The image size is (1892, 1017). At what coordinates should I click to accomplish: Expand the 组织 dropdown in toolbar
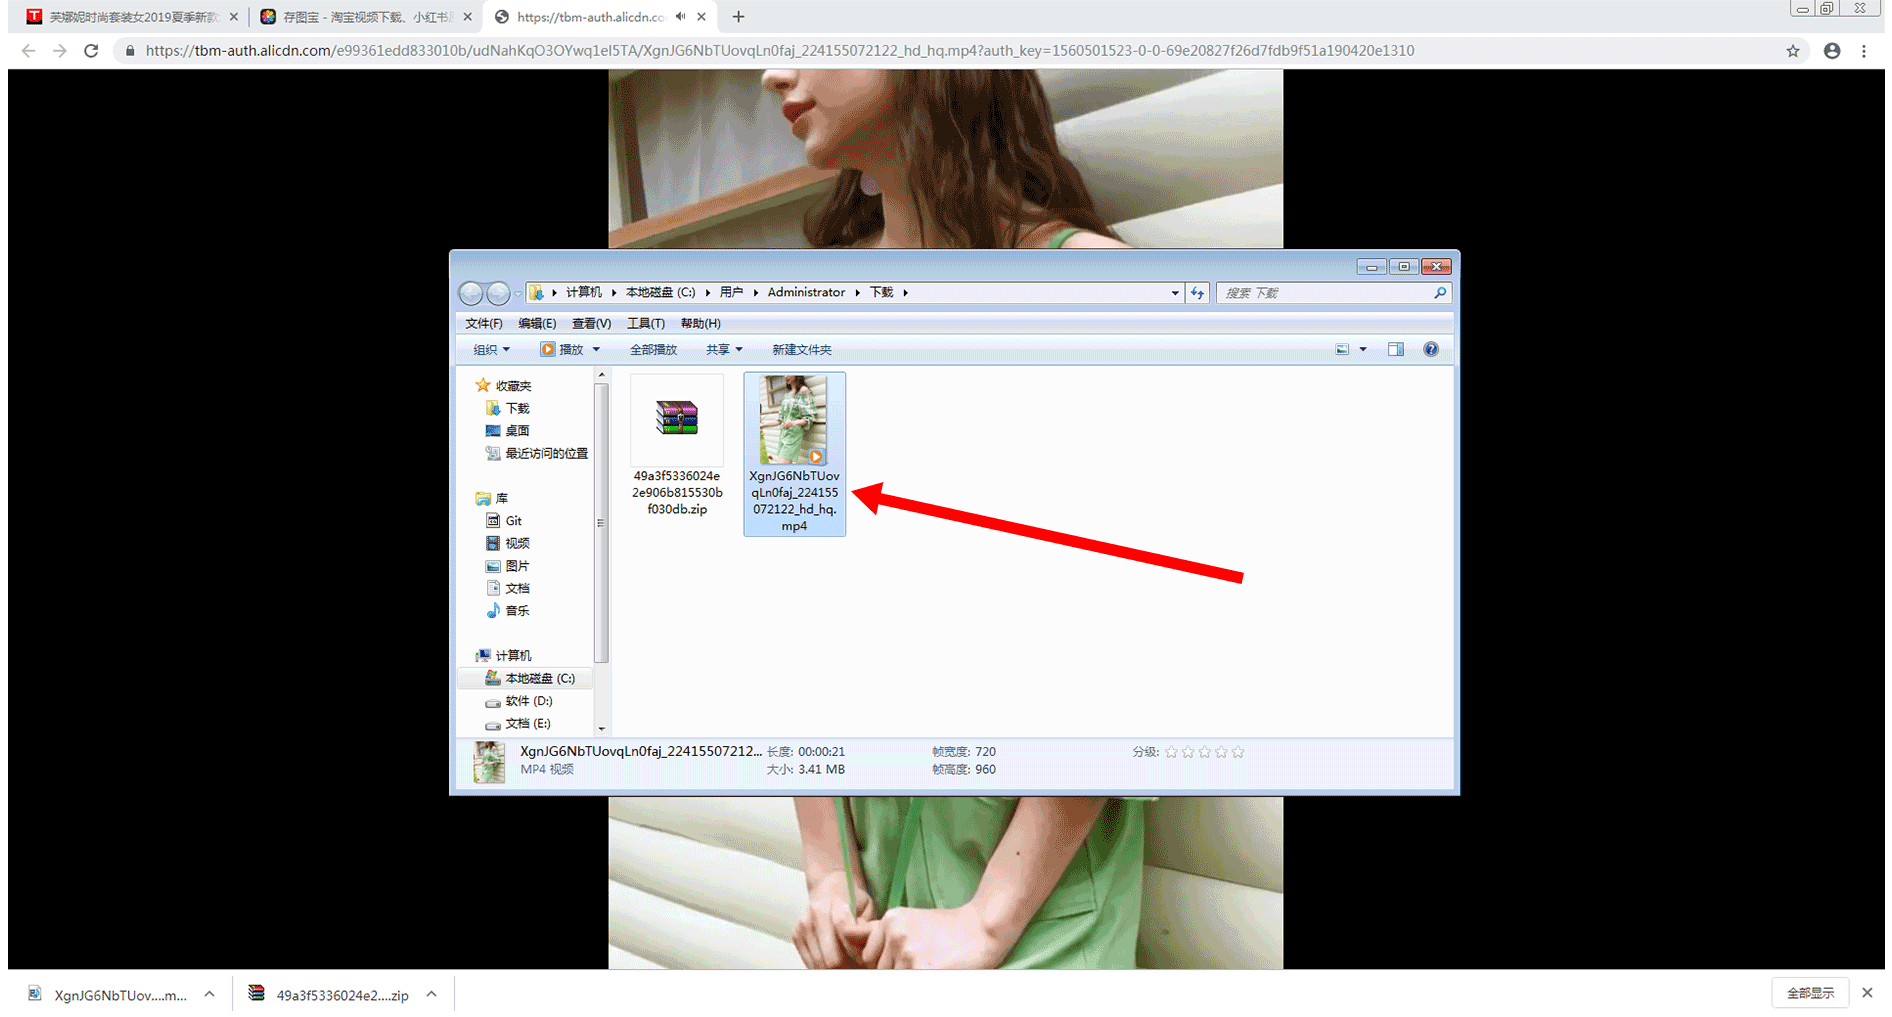coord(491,349)
